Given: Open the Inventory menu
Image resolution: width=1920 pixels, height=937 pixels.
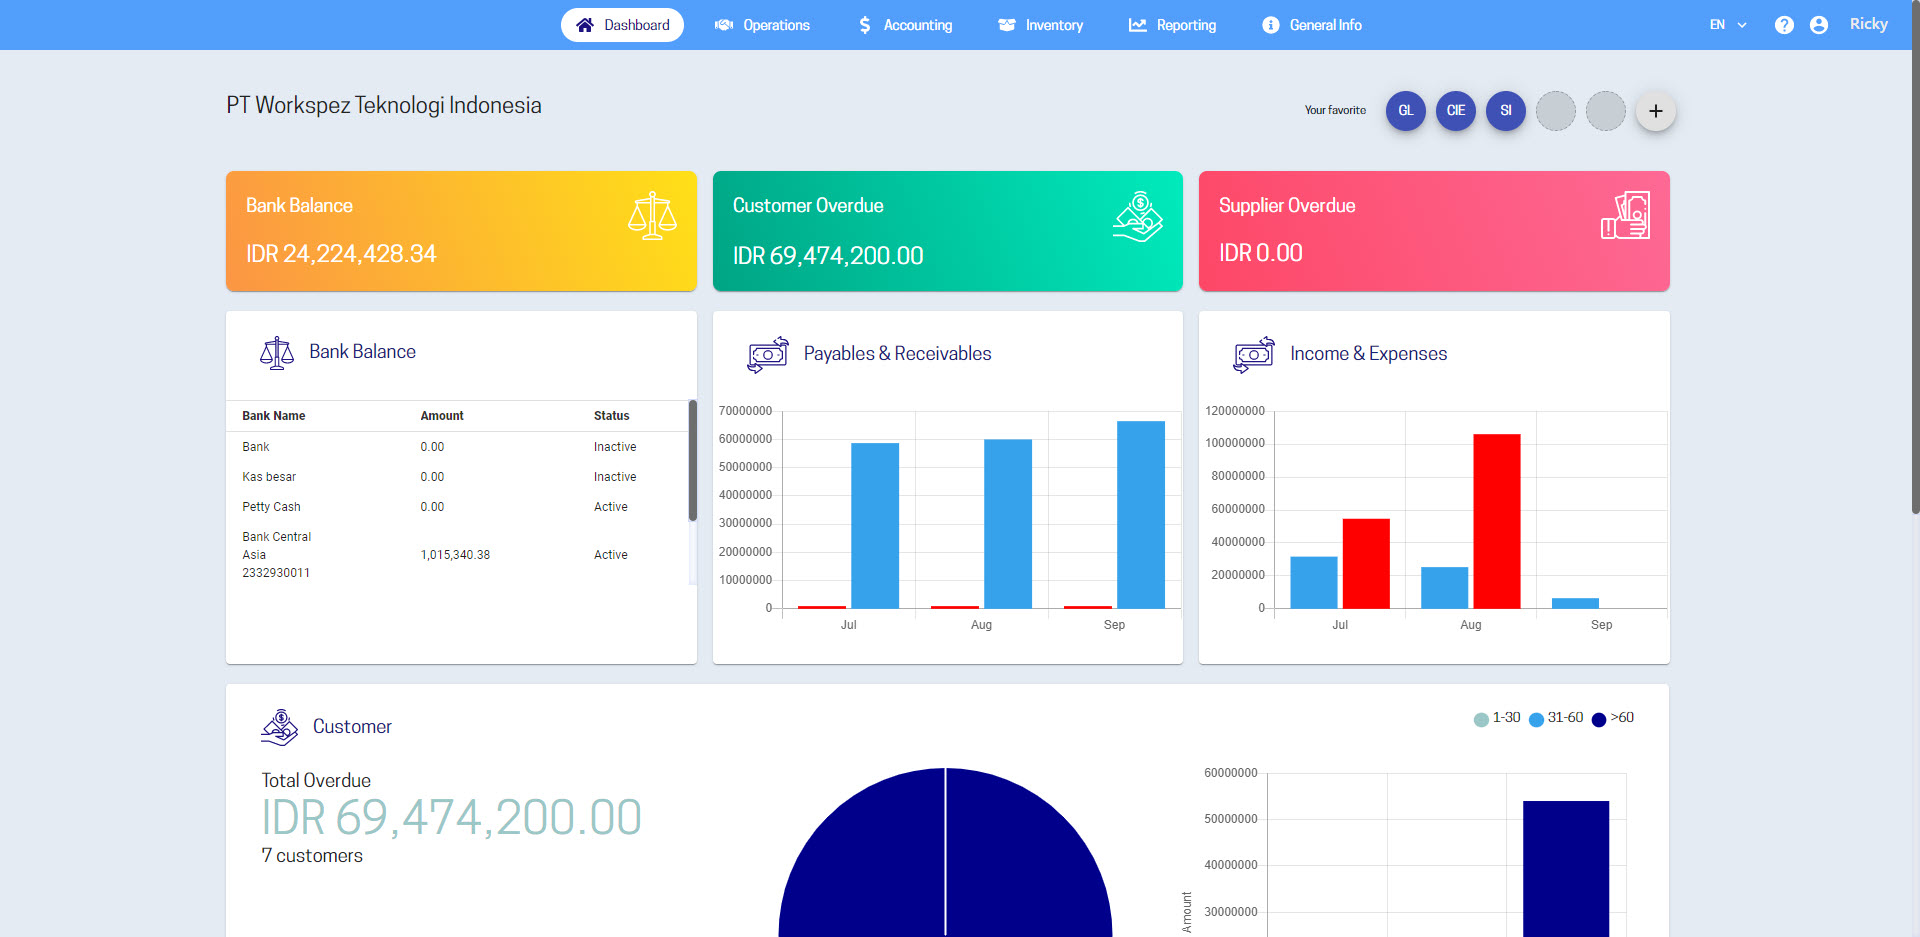Looking at the screenshot, I should click(x=1041, y=25).
